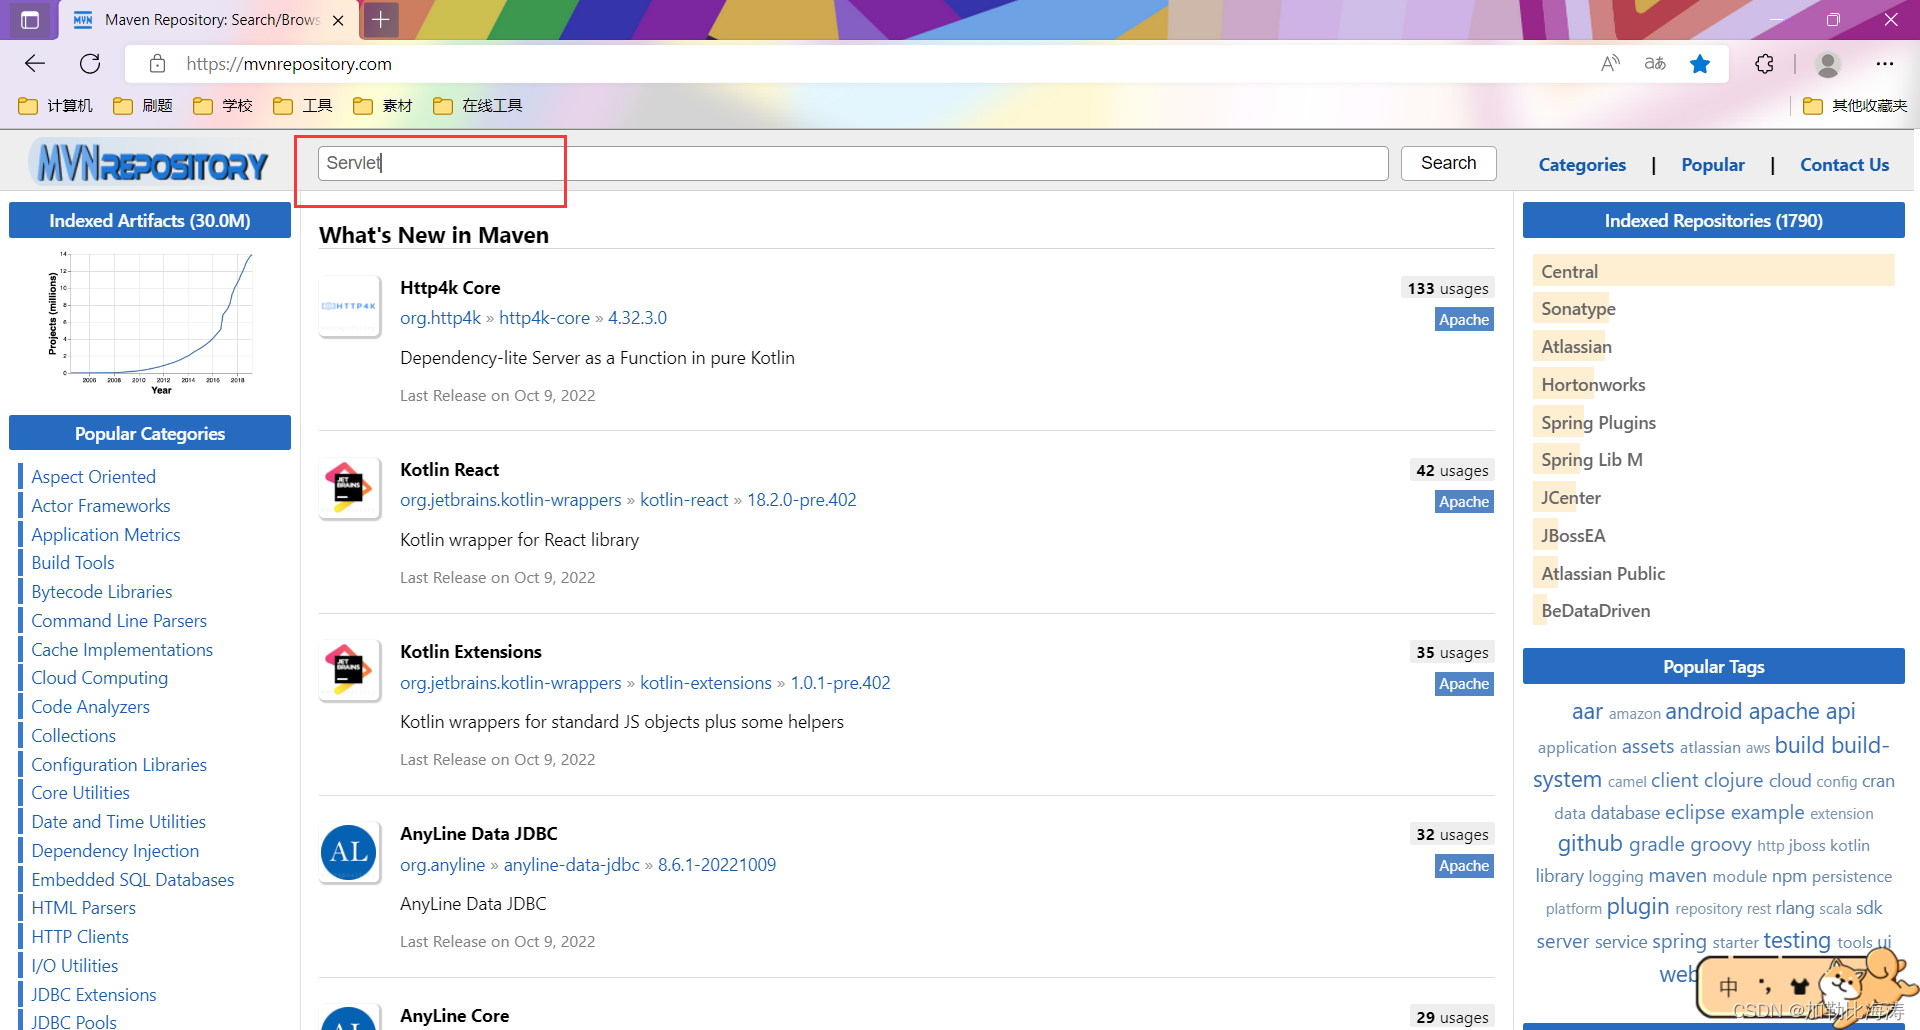
Task: Open the Http4k Core artifact logo
Action: (349, 306)
